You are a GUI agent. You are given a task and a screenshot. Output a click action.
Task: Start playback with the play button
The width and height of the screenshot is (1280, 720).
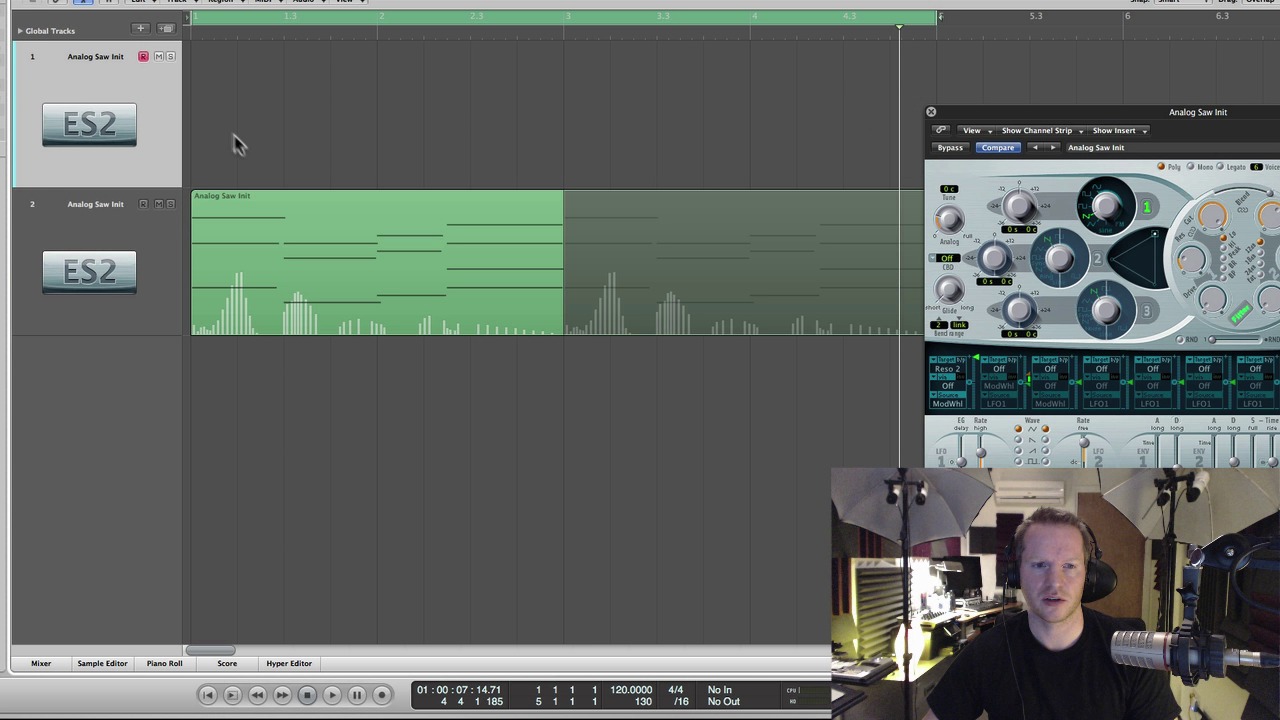[x=332, y=695]
